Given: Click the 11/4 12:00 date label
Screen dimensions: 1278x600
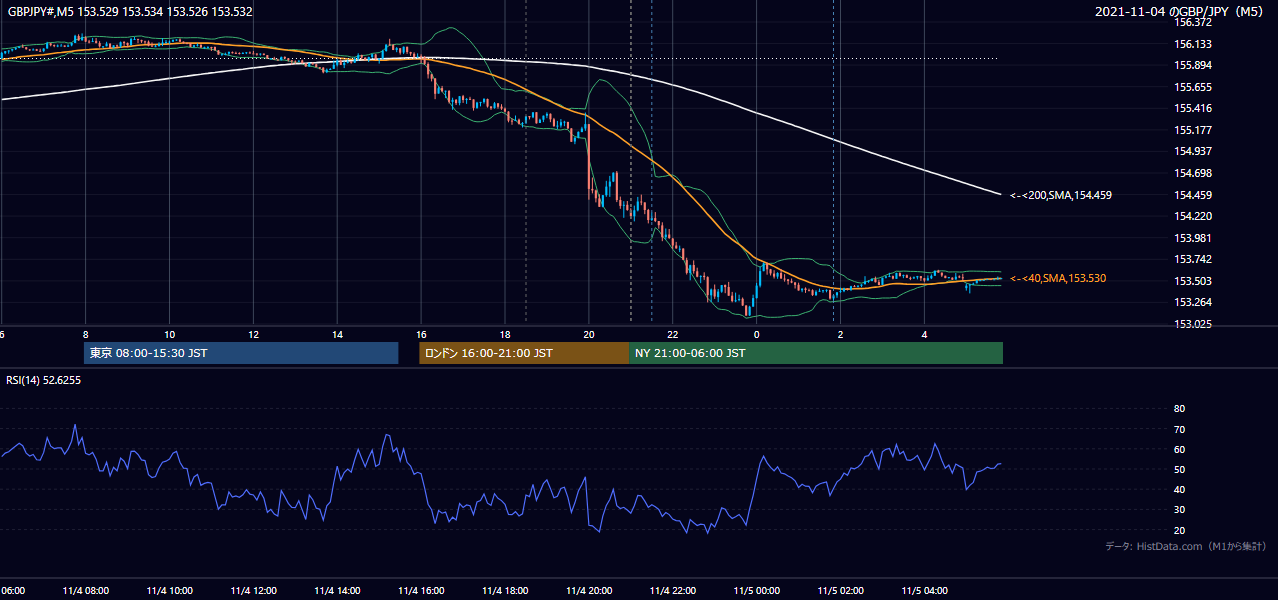Looking at the screenshot, I should [254, 591].
